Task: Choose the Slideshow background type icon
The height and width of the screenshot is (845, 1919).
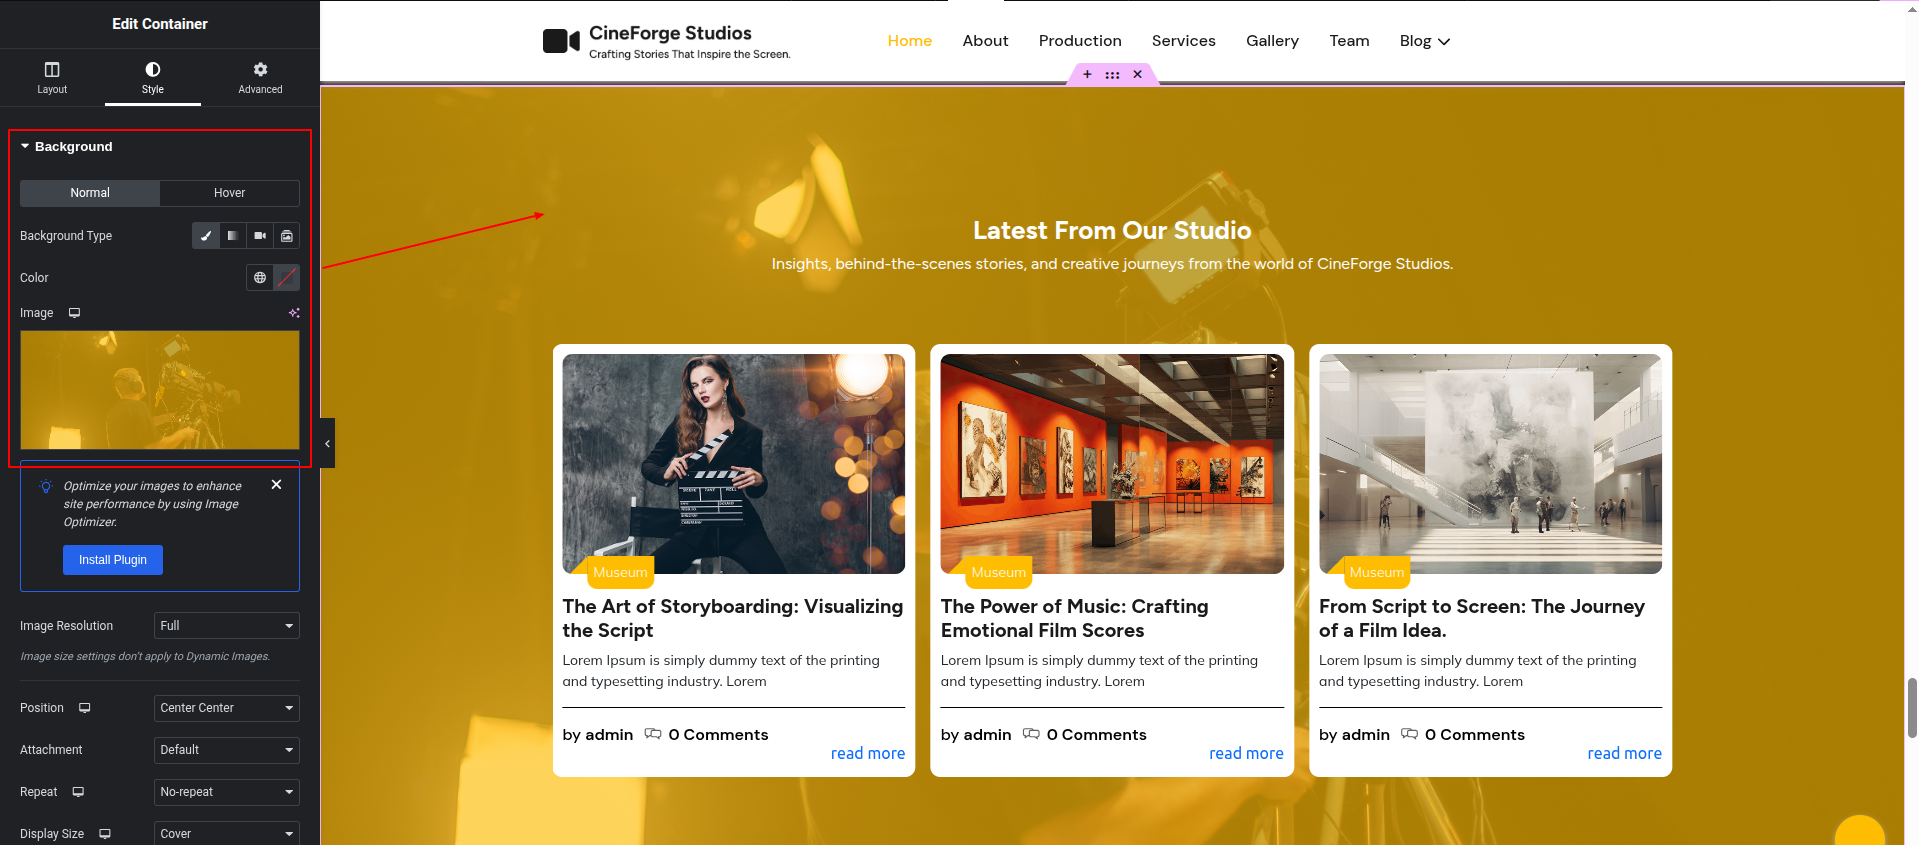Action: [287, 236]
